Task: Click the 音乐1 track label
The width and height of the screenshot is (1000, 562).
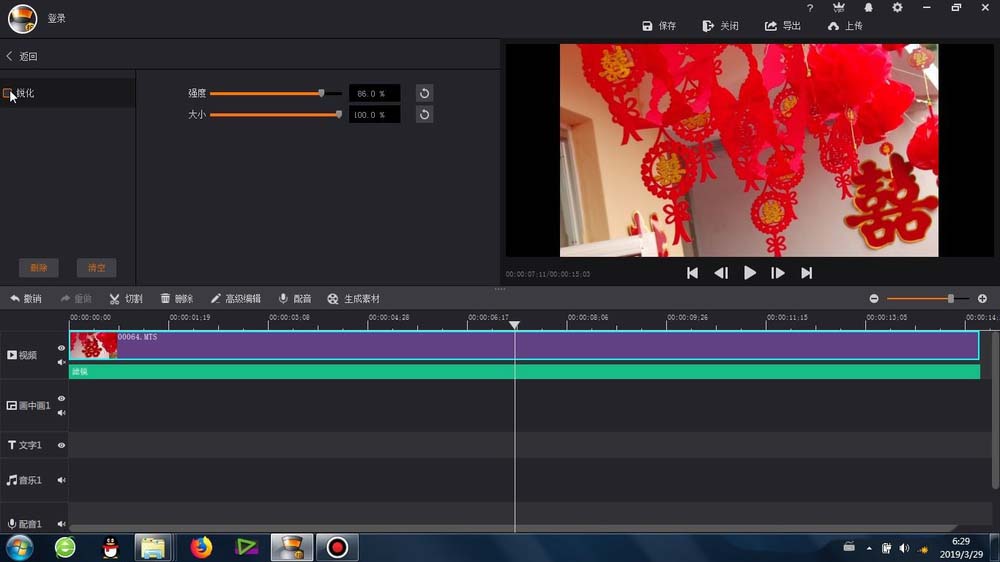Action: click(x=24, y=480)
